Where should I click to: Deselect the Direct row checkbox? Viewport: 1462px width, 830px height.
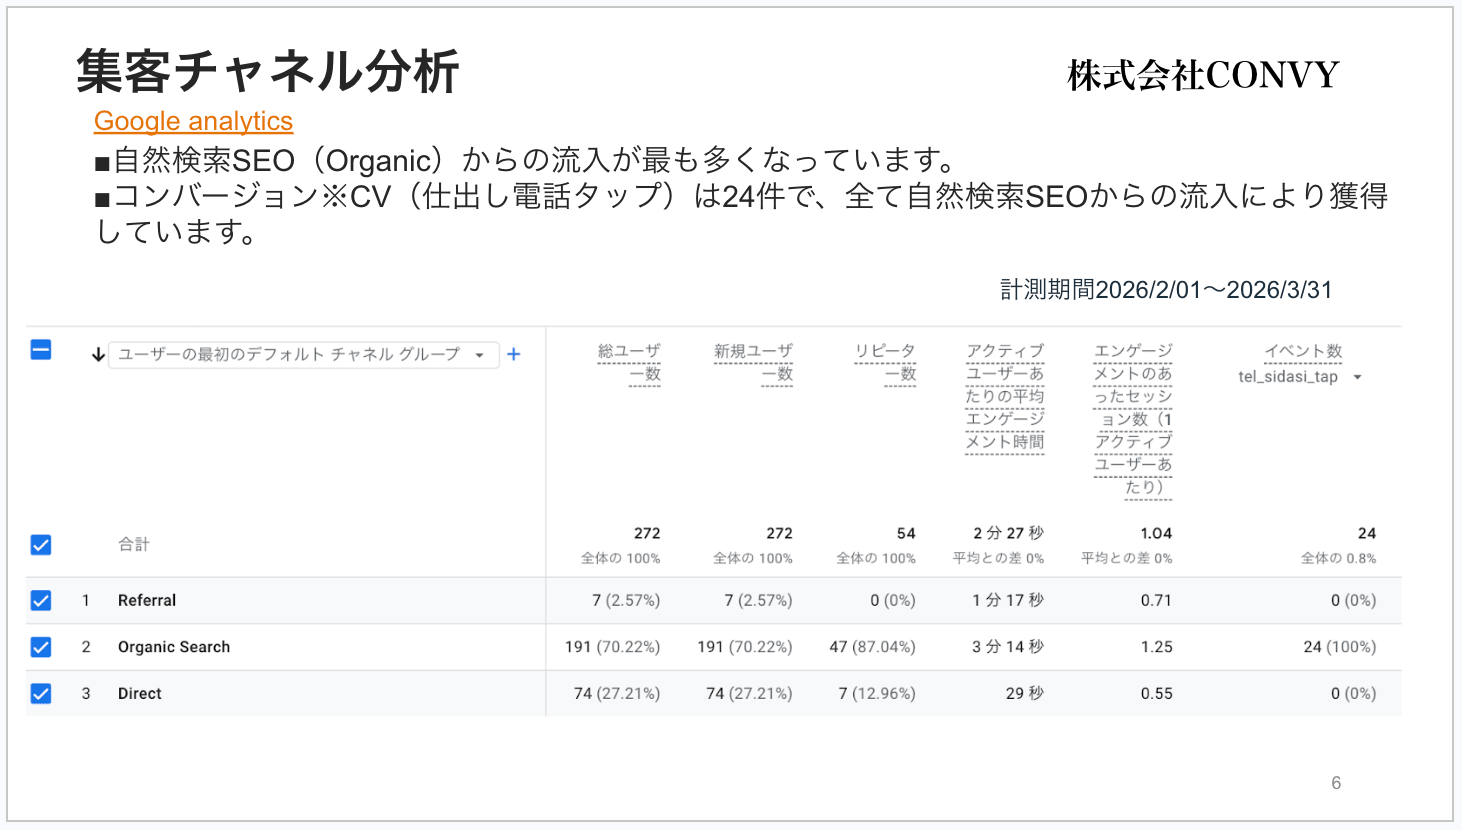tap(41, 693)
